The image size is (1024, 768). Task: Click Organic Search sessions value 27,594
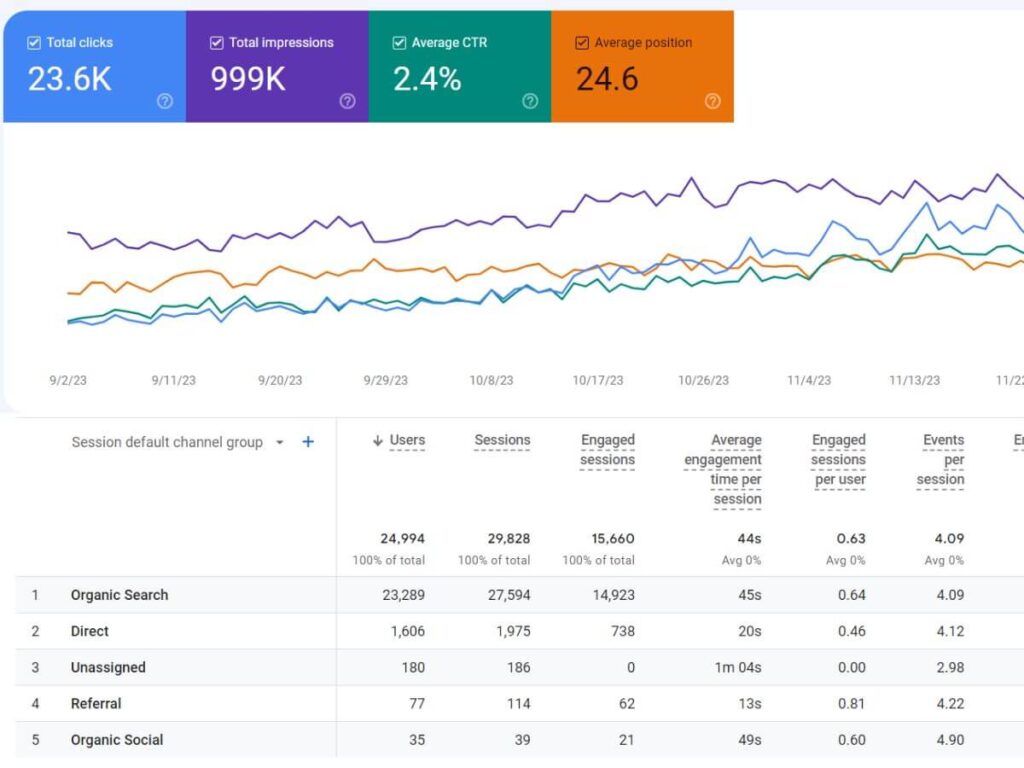[509, 595]
